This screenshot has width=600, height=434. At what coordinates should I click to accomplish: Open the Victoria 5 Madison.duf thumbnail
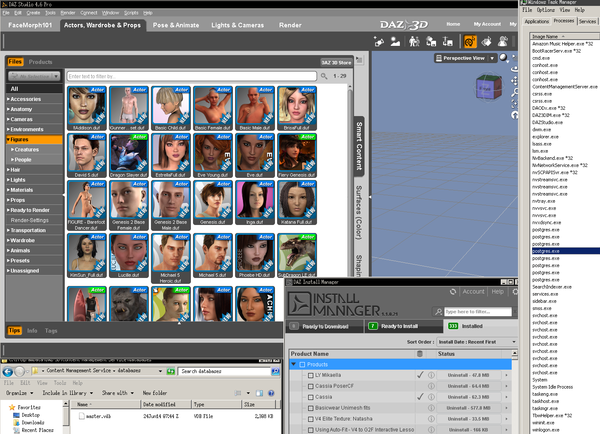click(x=86, y=108)
